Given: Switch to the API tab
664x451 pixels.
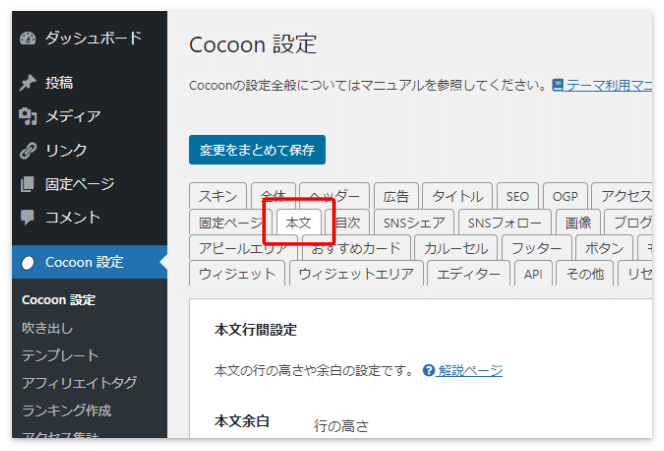Looking at the screenshot, I should point(533,274).
